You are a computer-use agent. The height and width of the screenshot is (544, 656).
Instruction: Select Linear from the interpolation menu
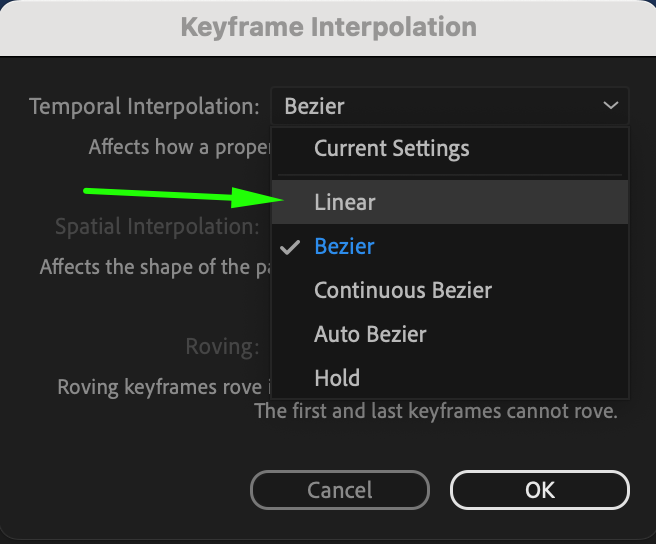coord(345,202)
